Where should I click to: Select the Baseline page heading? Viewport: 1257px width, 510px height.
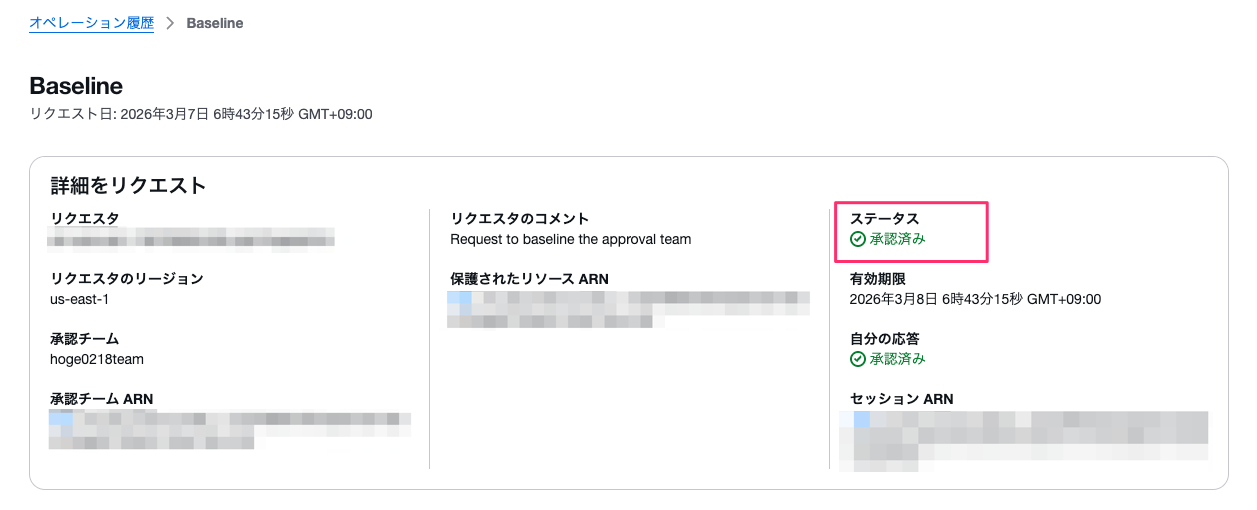(x=76, y=86)
